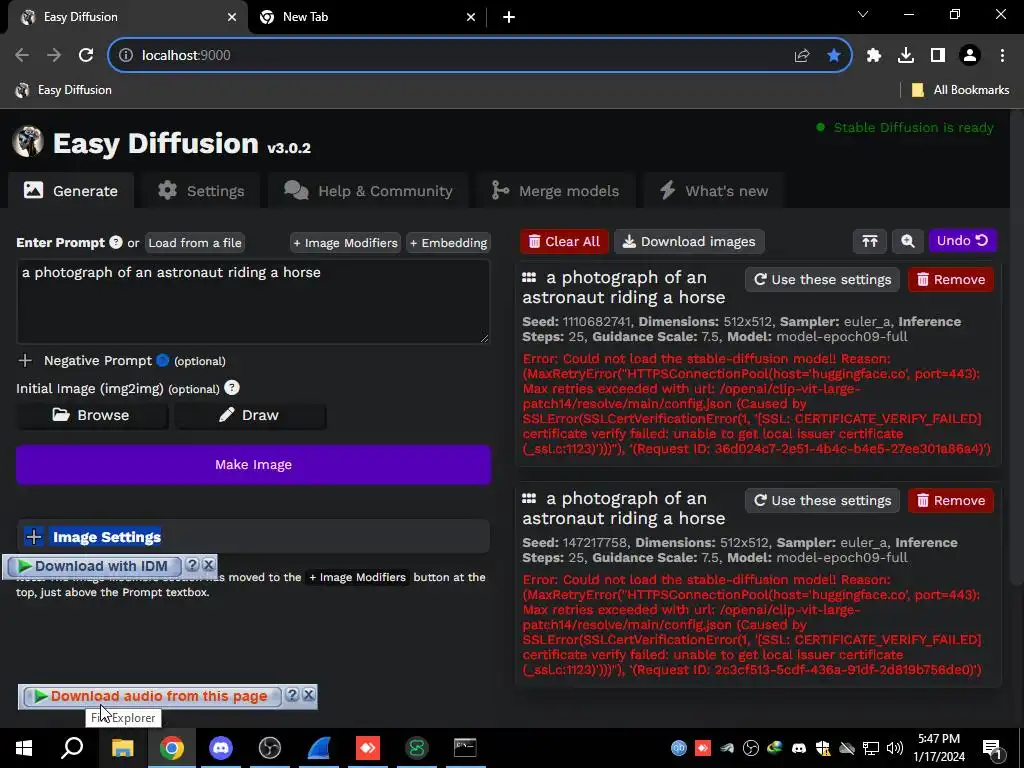Click the share page icon in address bar

pyautogui.click(x=802, y=56)
